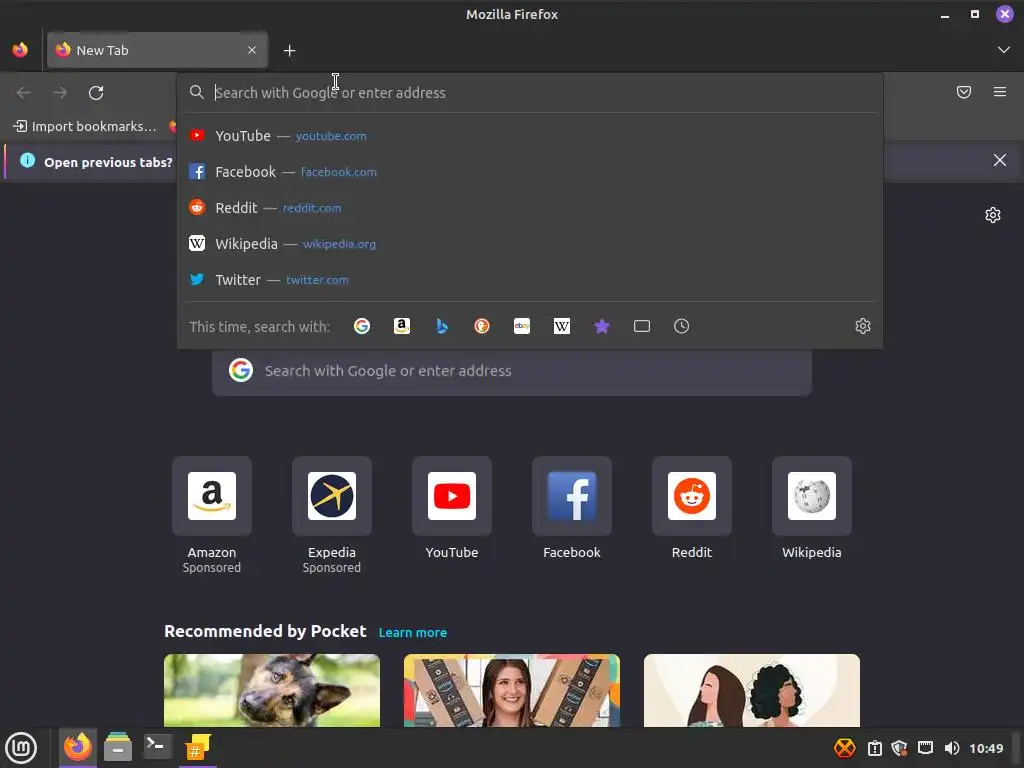This screenshot has width=1024, height=768.
Task: Click Import bookmarks button
Action: (x=86, y=126)
